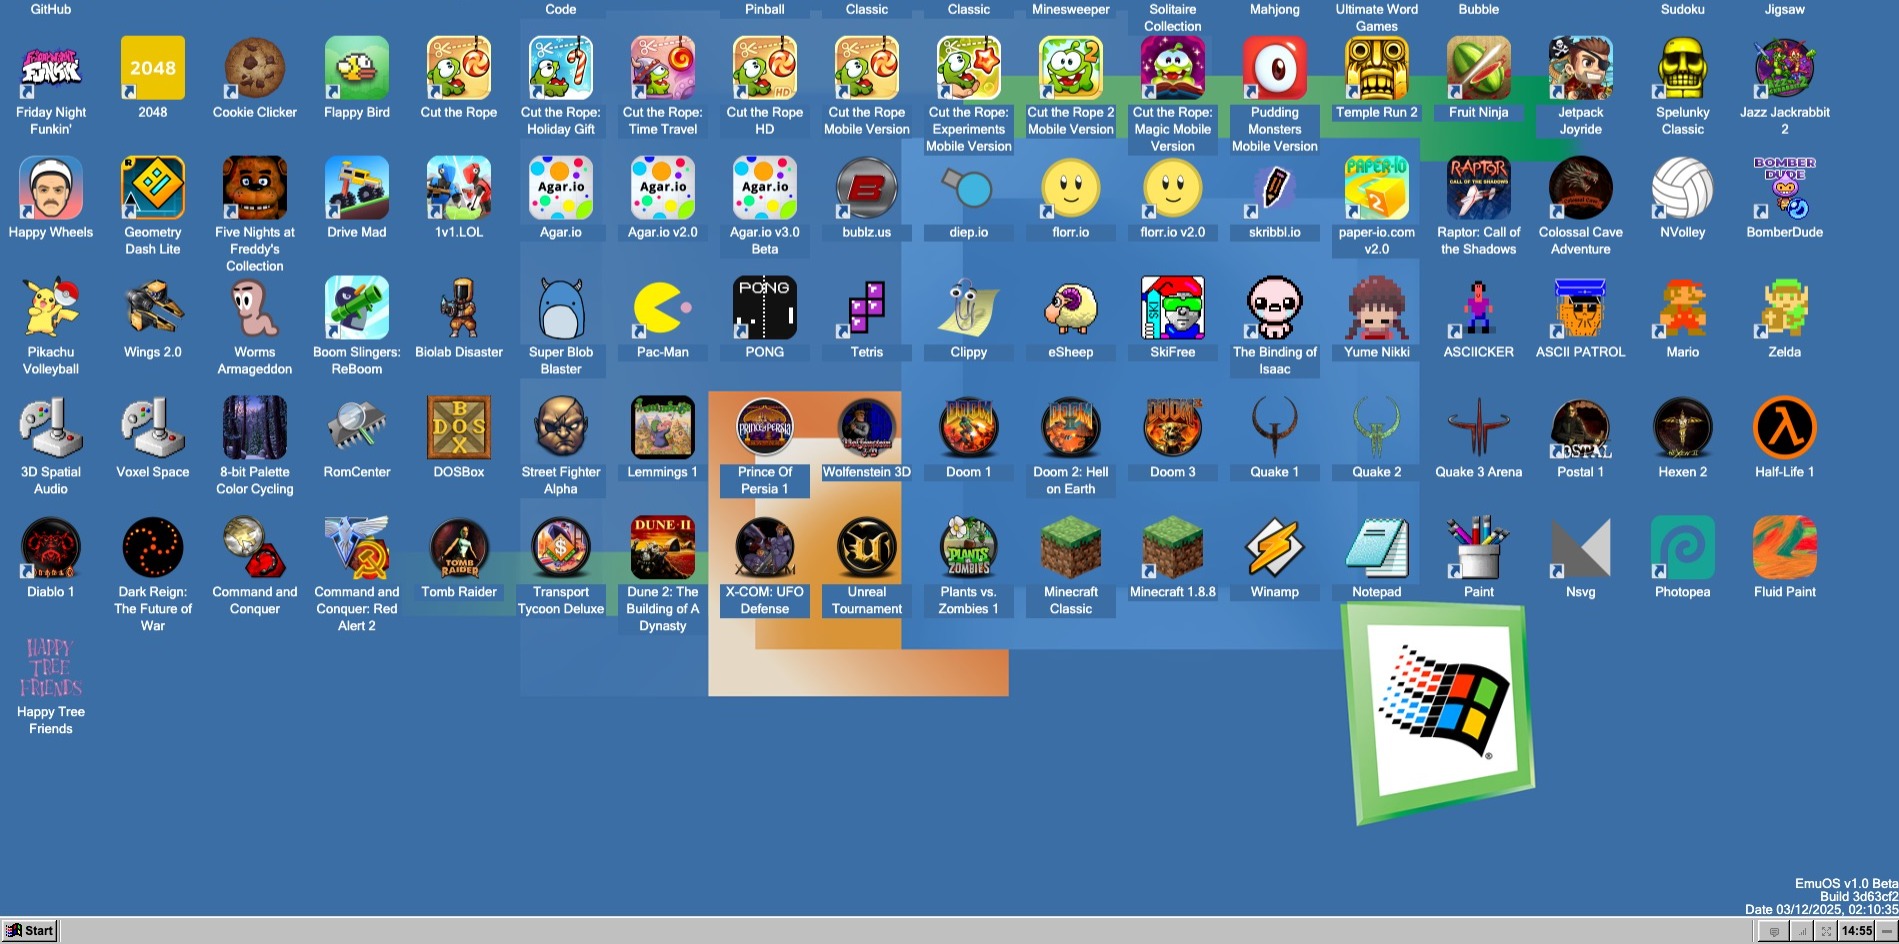Select the Jazz Jackrabbit 2 icon

(x=1785, y=68)
